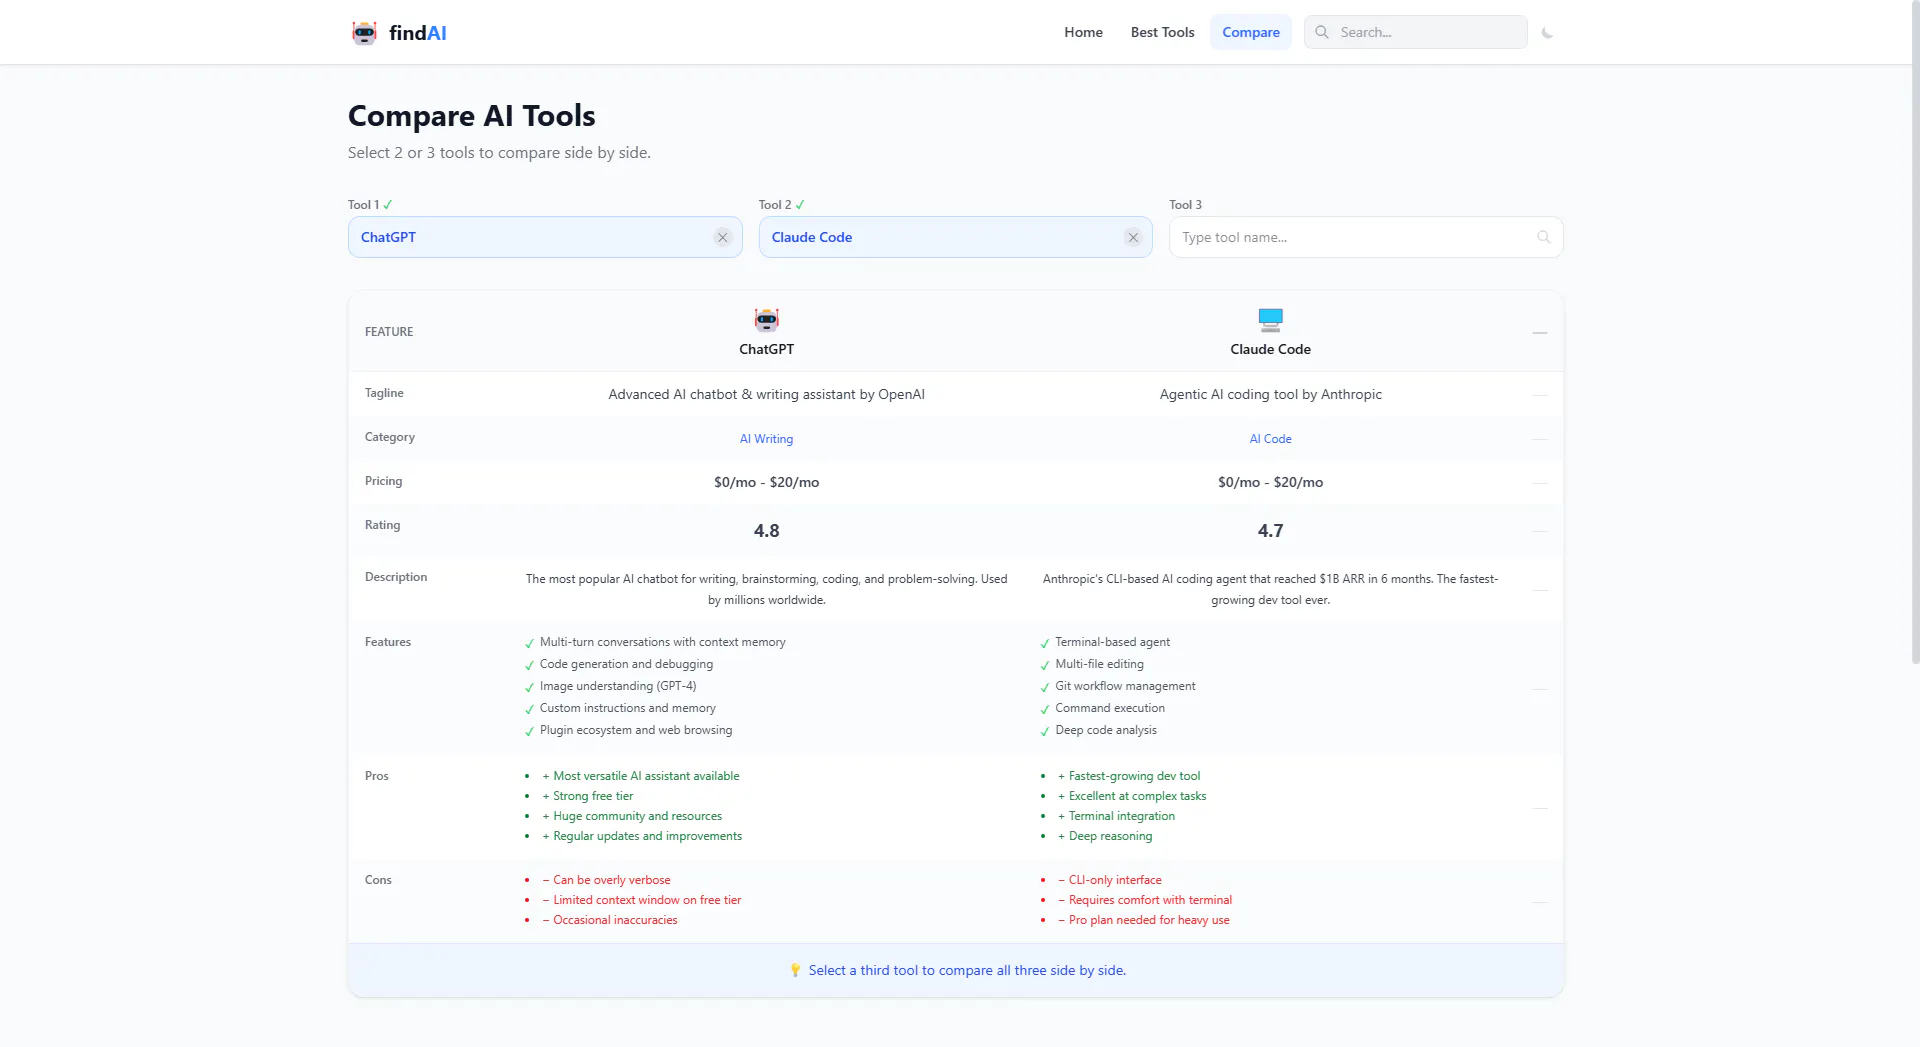Screen dimensions: 1920x1047
Task: Click the lightbulb icon in the hint bar
Action: pos(795,971)
